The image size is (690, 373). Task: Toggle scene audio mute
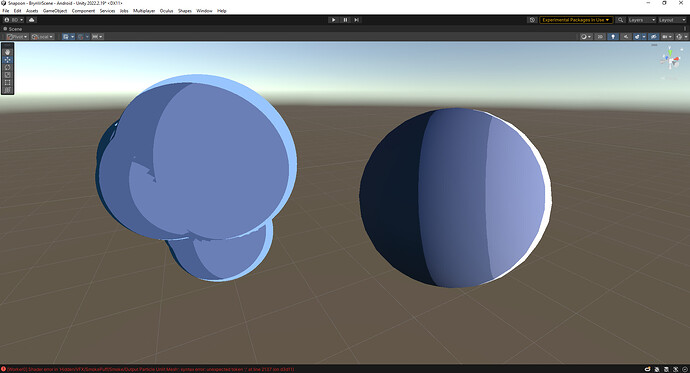[x=625, y=37]
